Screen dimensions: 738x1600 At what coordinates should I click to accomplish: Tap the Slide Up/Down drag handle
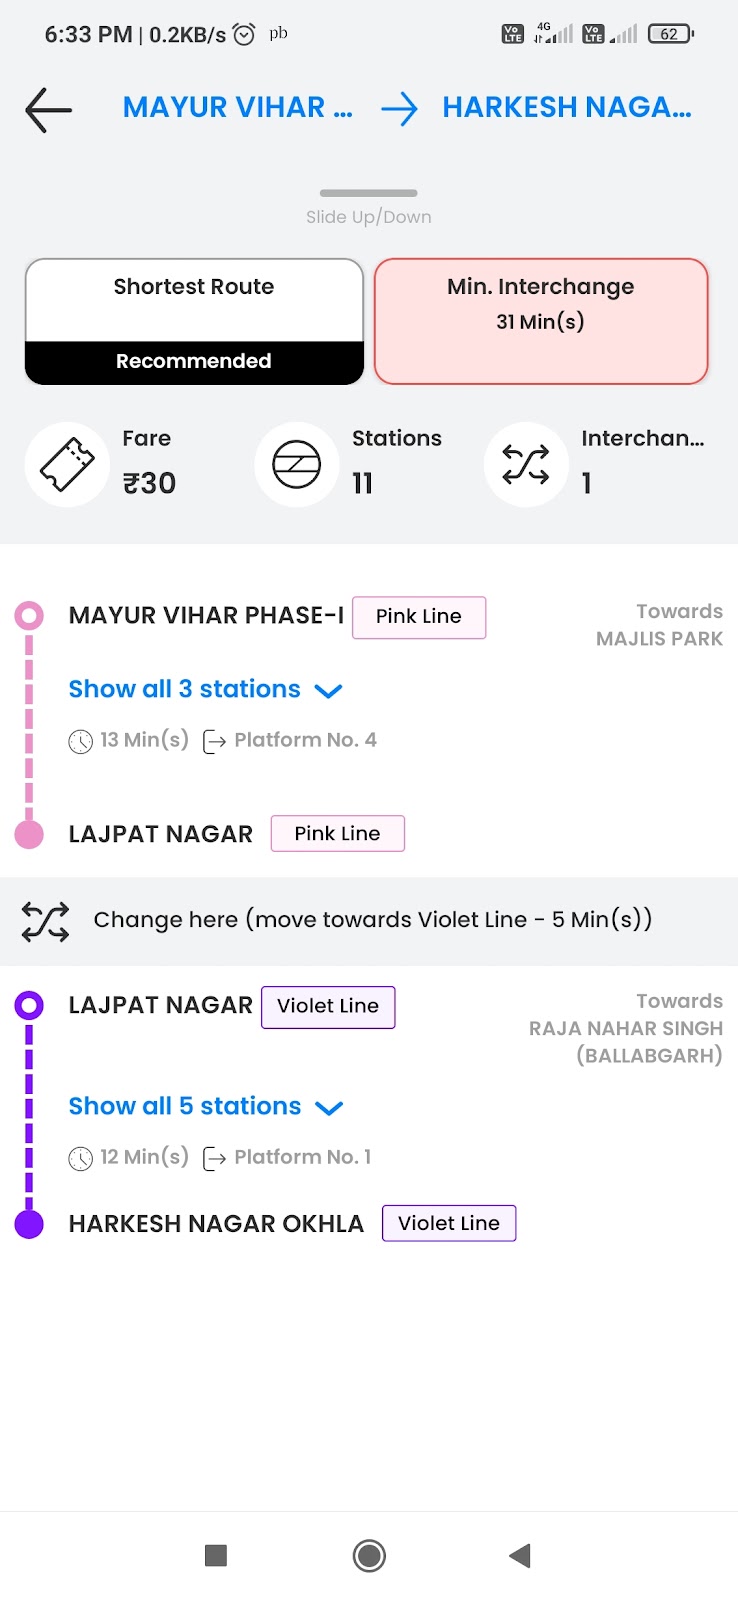[x=369, y=193]
